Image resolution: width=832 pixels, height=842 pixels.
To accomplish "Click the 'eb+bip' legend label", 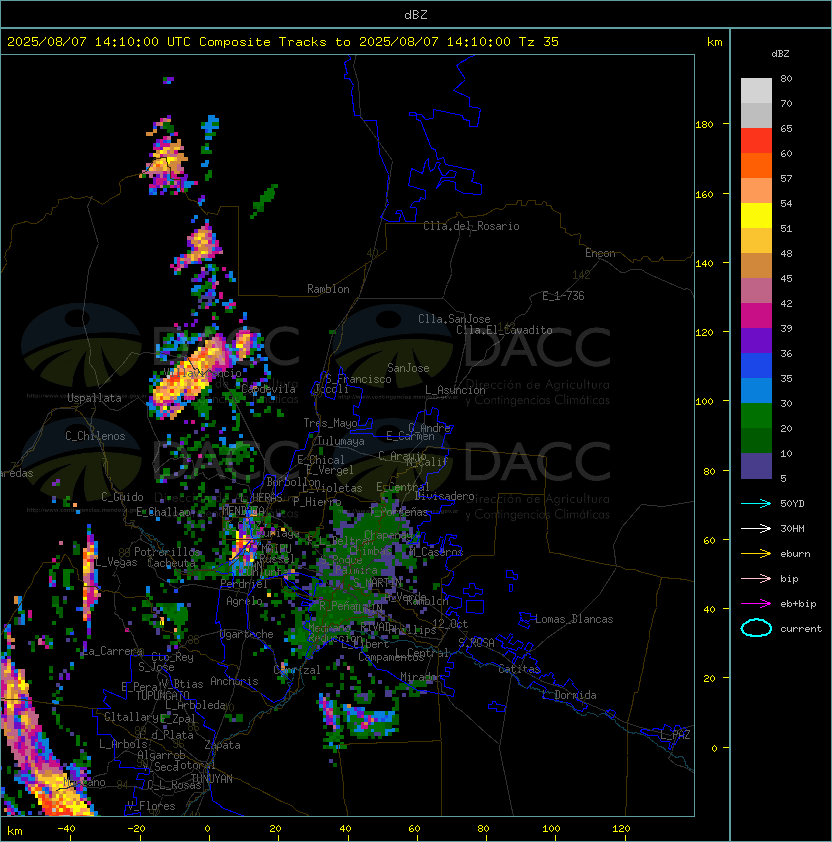I will click(x=798, y=604).
